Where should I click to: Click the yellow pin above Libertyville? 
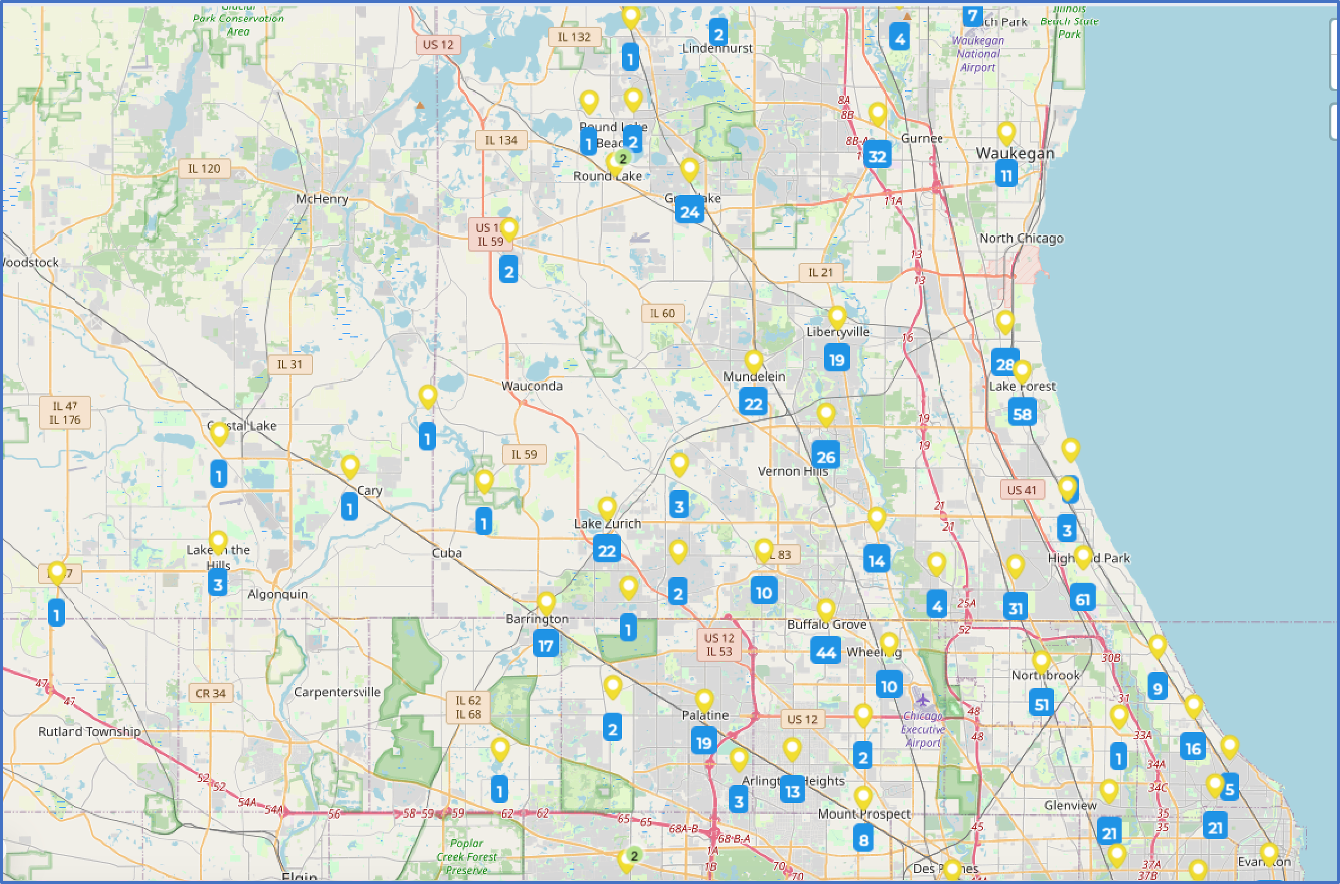[837, 317]
